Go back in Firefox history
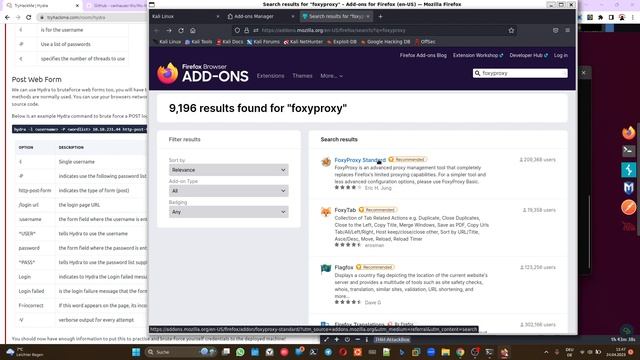Screen dimensions: 640x360 click(x=157, y=30)
